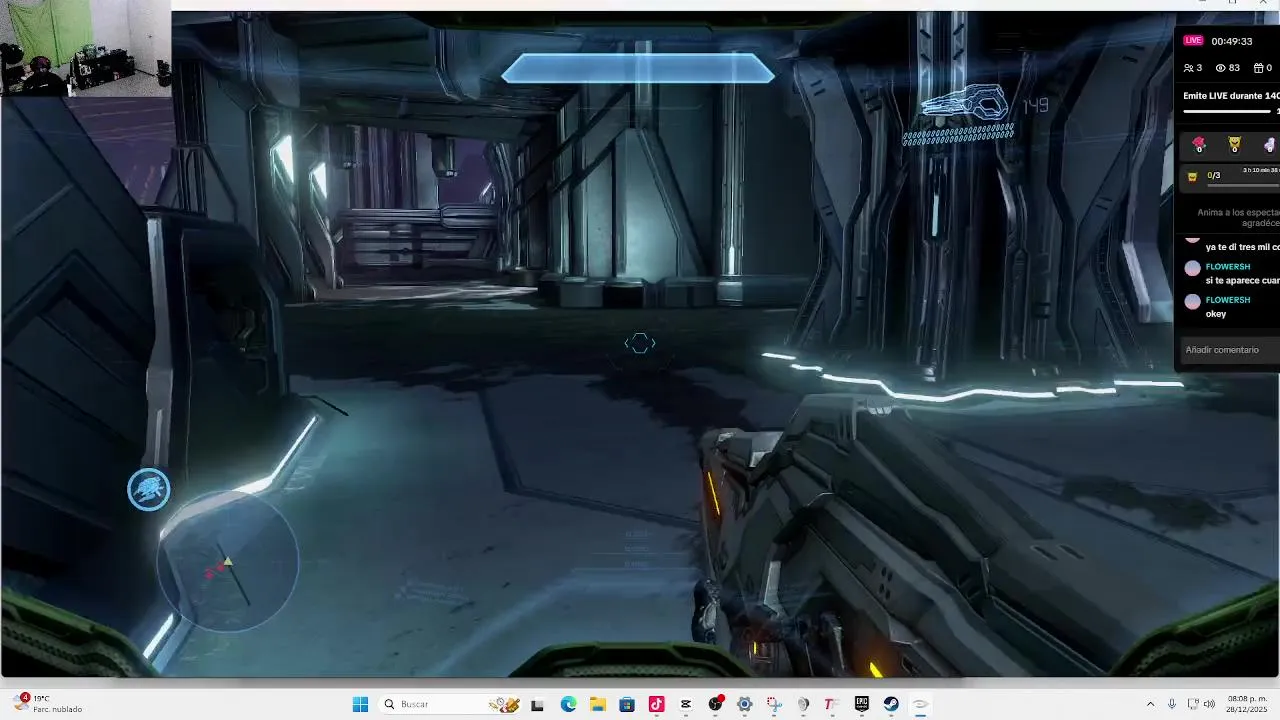The width and height of the screenshot is (1280, 720).
Task: Open the Epic Games Launcher
Action: coord(861,704)
